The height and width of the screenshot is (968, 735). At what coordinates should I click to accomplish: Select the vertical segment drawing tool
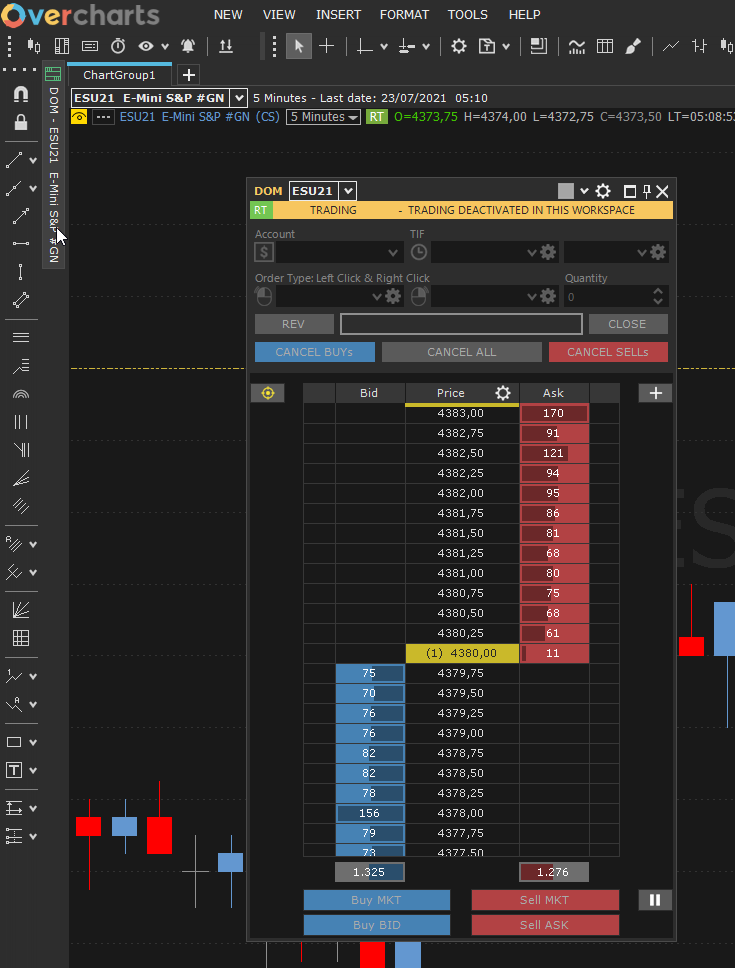pos(21,272)
